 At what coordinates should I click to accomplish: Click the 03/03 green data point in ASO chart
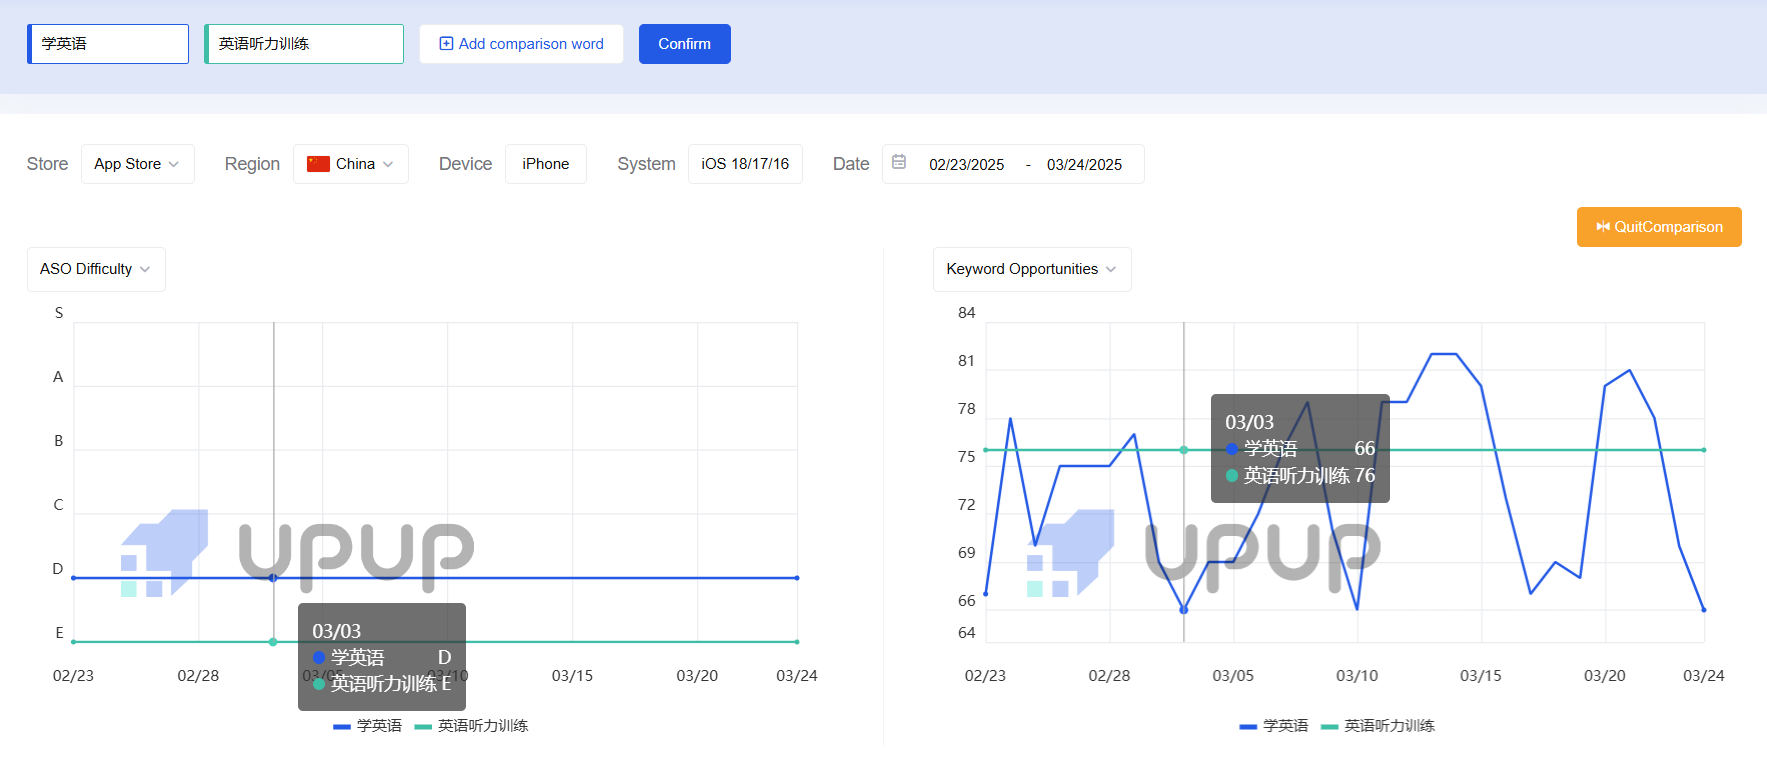pos(273,642)
